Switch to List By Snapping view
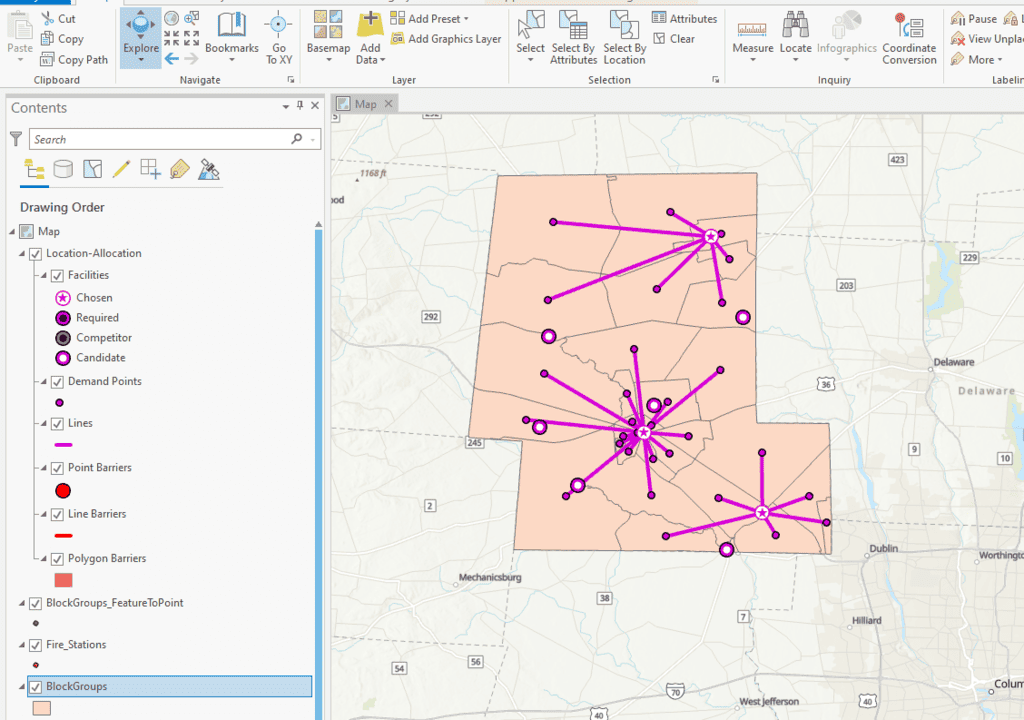This screenshot has height=720, width=1024. (150, 170)
